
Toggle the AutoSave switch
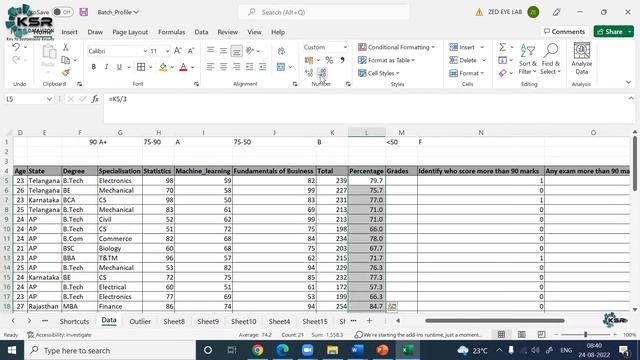tap(62, 12)
